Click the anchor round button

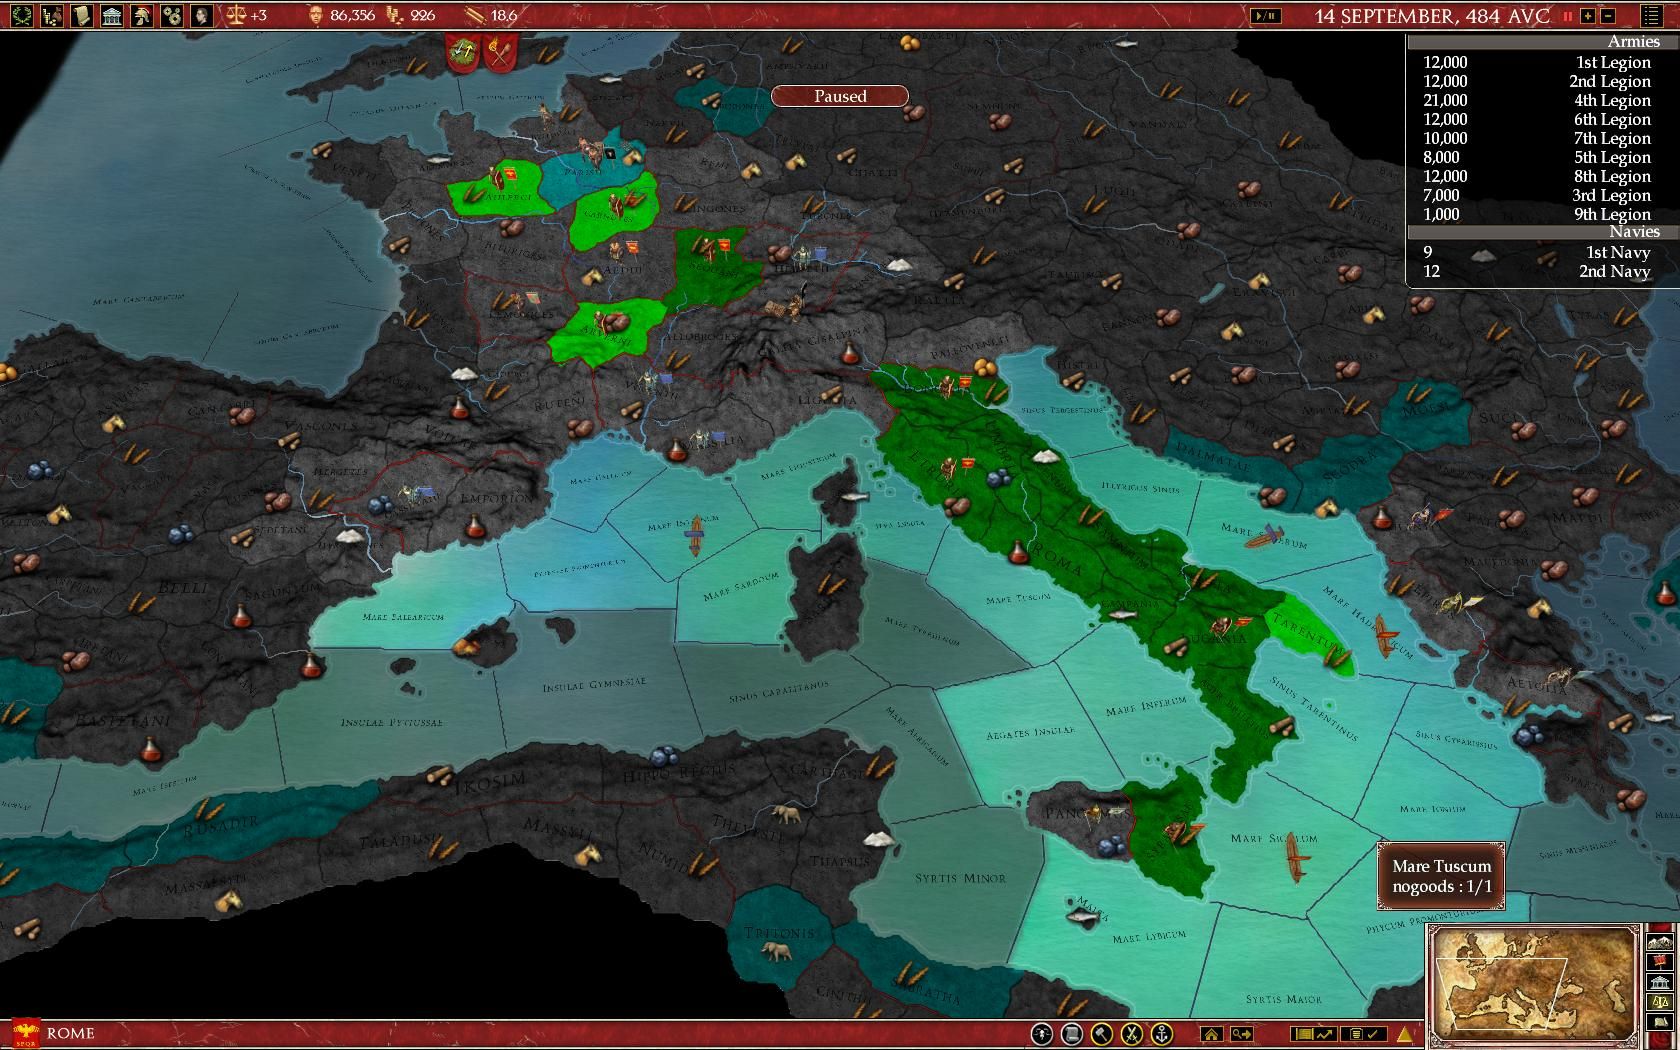click(1161, 1034)
